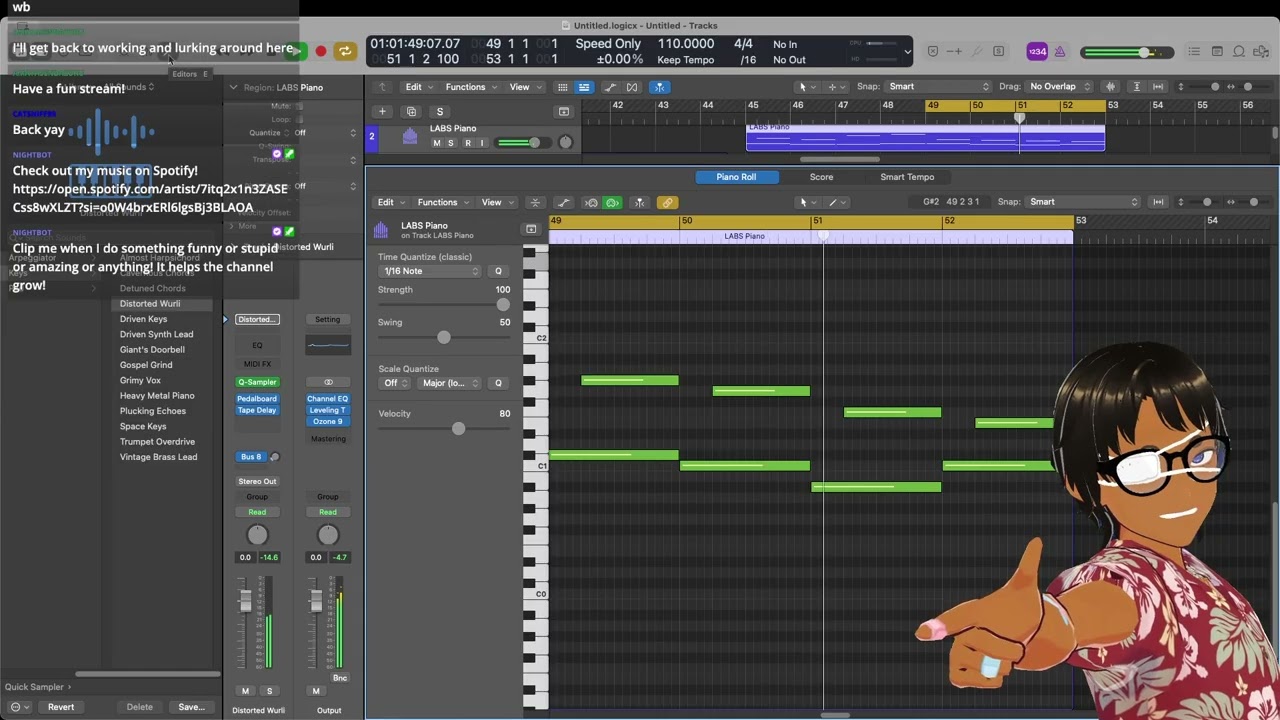1280x720 pixels.
Task: Open the control bar display mode dropdown
Action: tap(907, 52)
